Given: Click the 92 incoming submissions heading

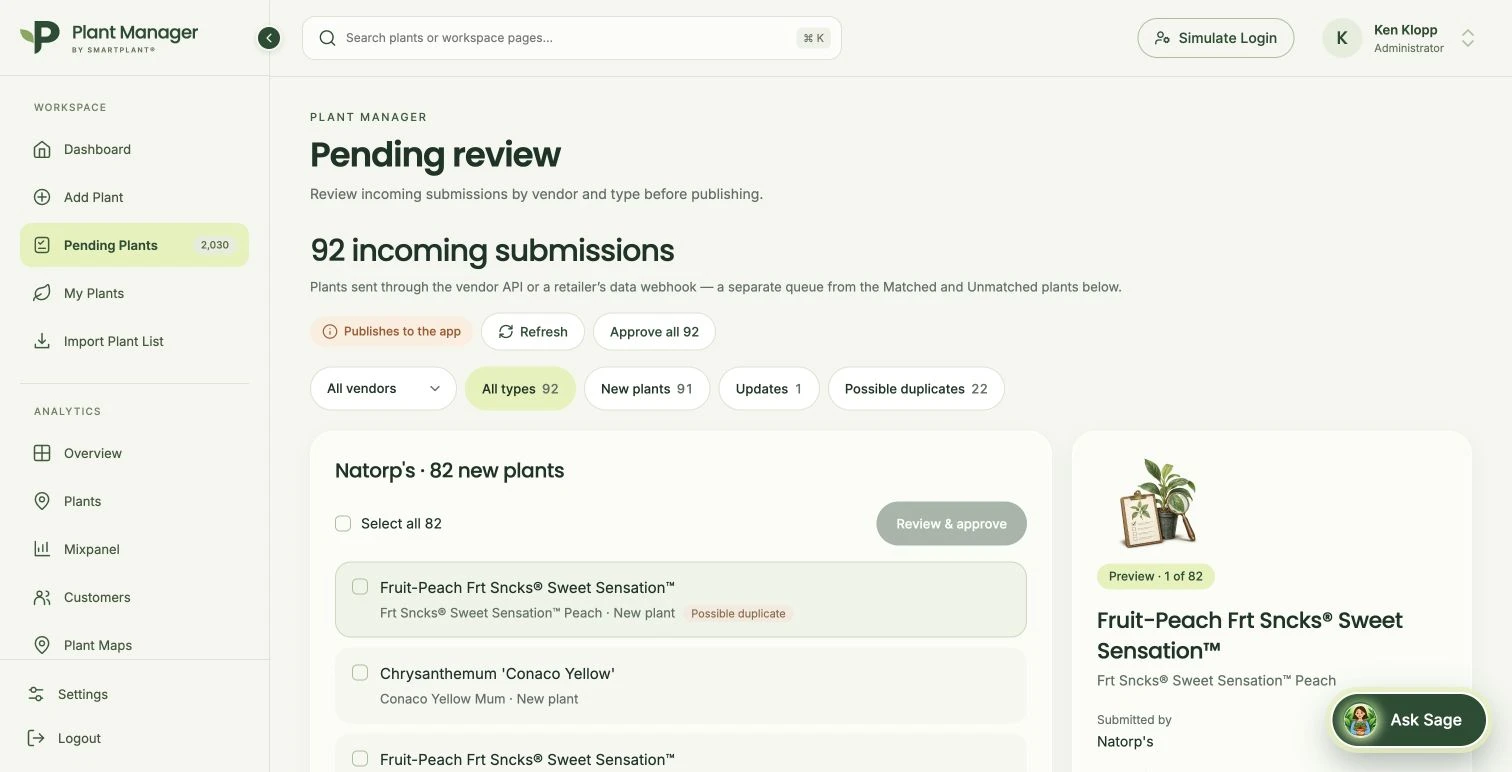Looking at the screenshot, I should click(492, 250).
